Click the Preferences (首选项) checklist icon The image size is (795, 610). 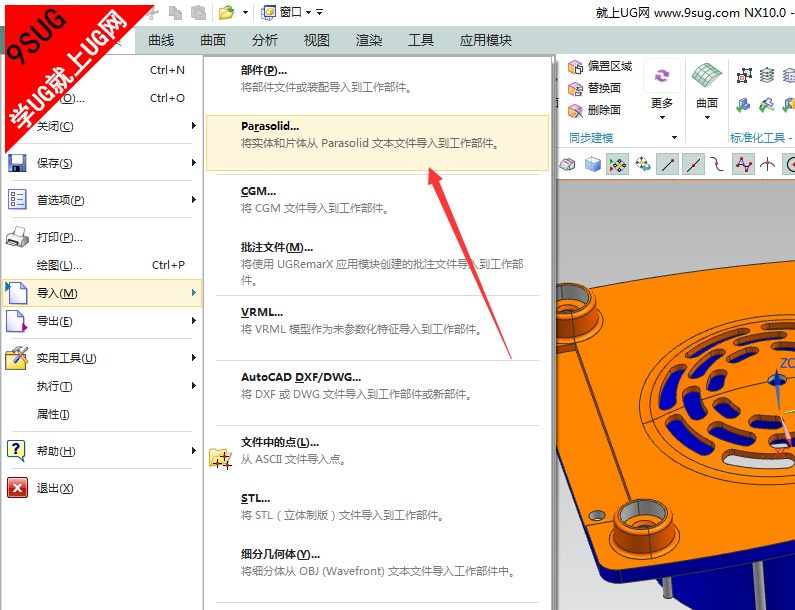[x=17, y=199]
